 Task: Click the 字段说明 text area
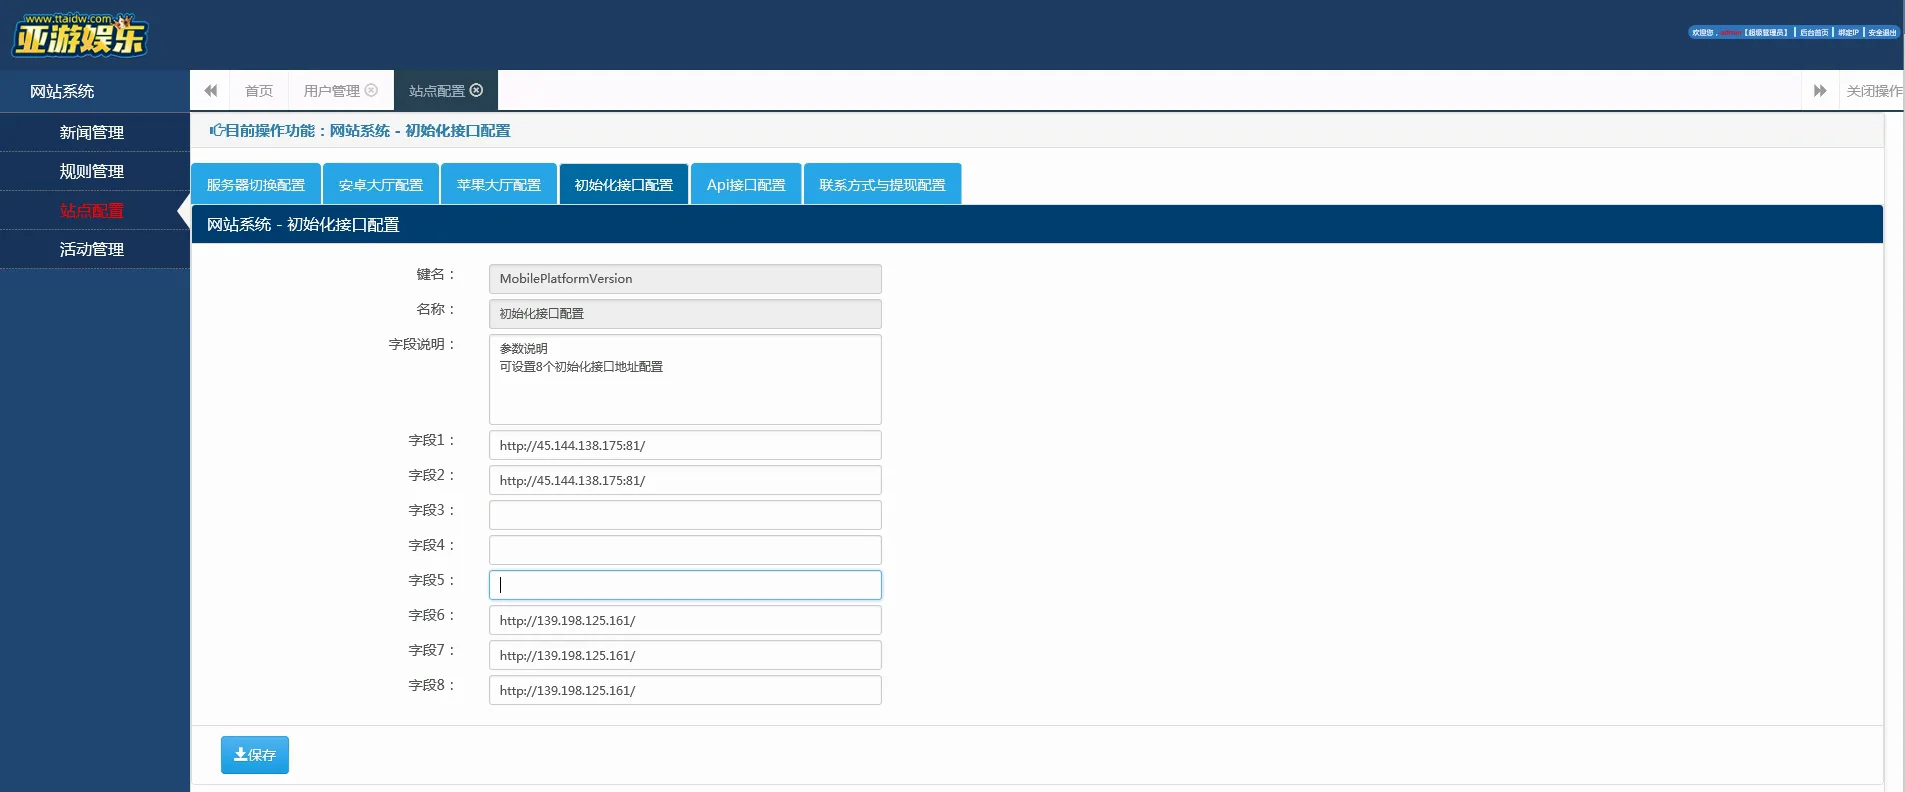685,379
